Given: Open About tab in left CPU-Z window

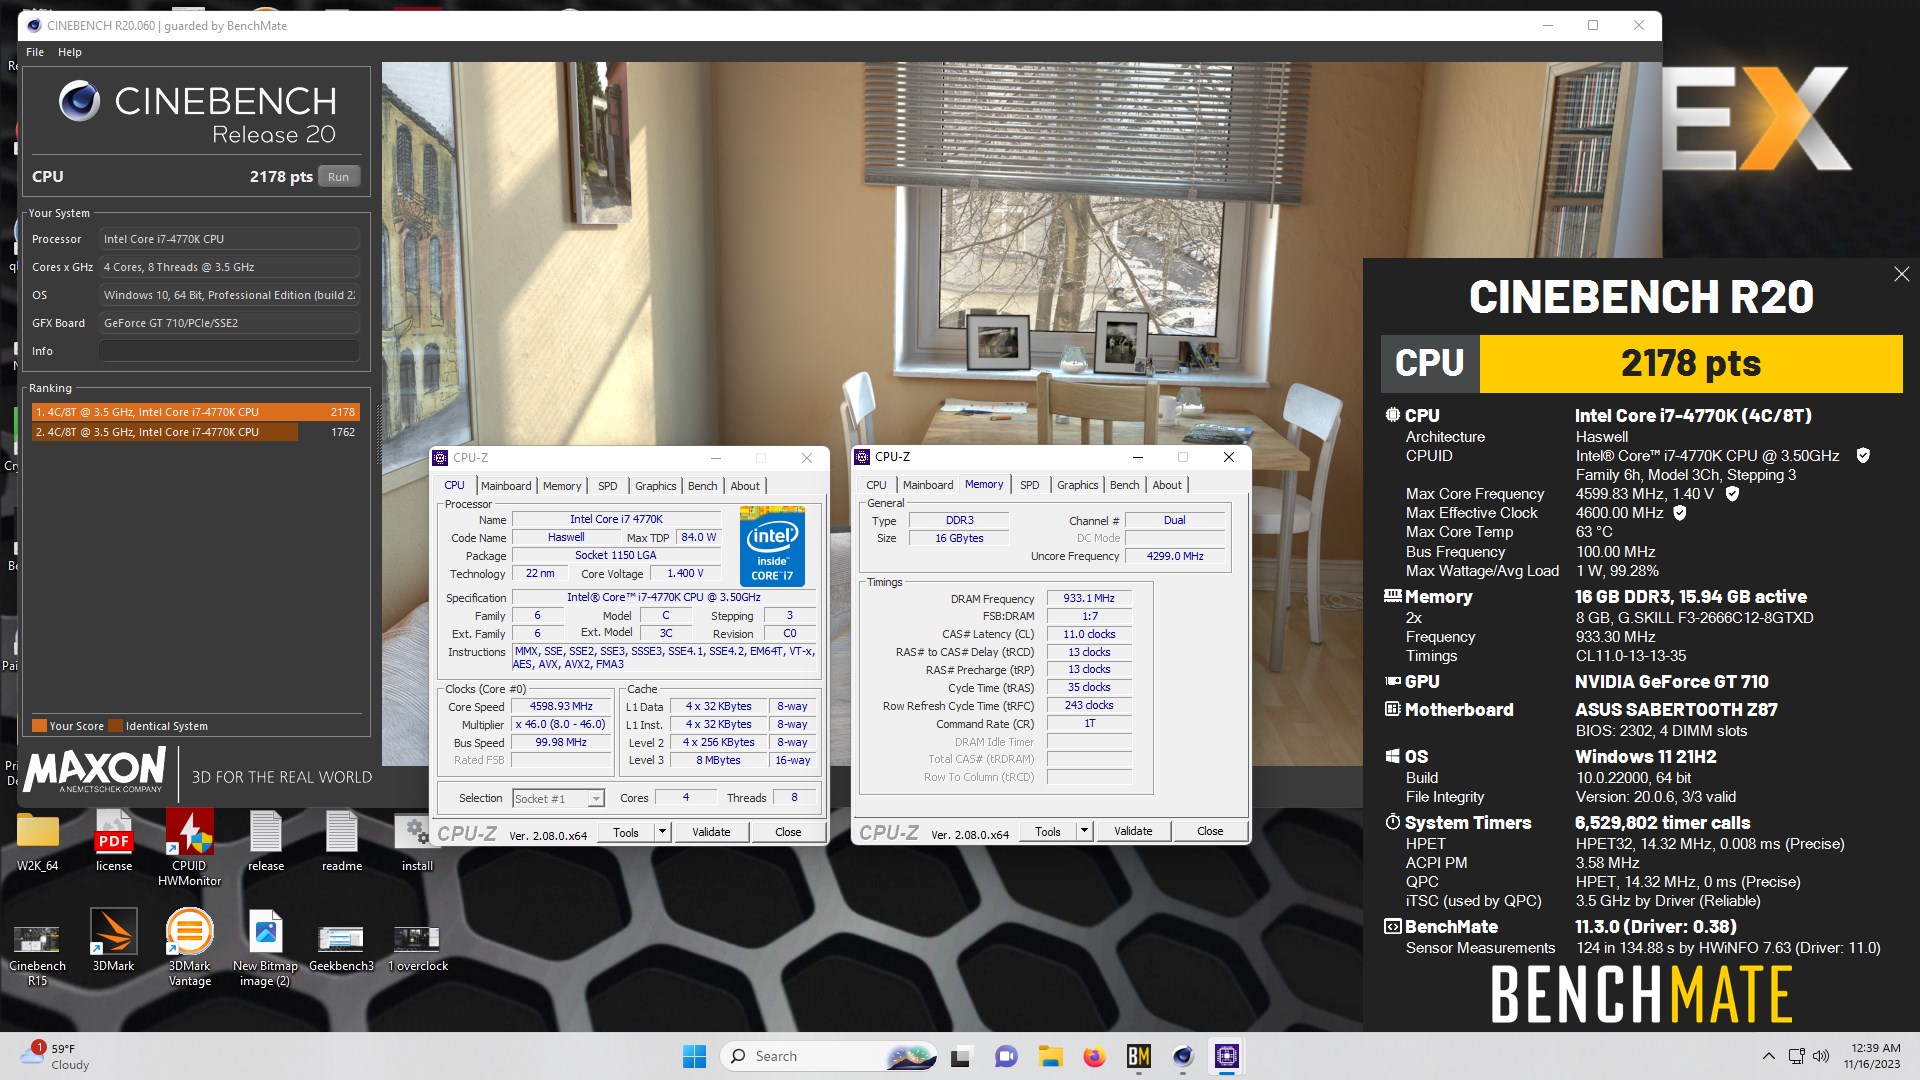Looking at the screenshot, I should point(745,486).
